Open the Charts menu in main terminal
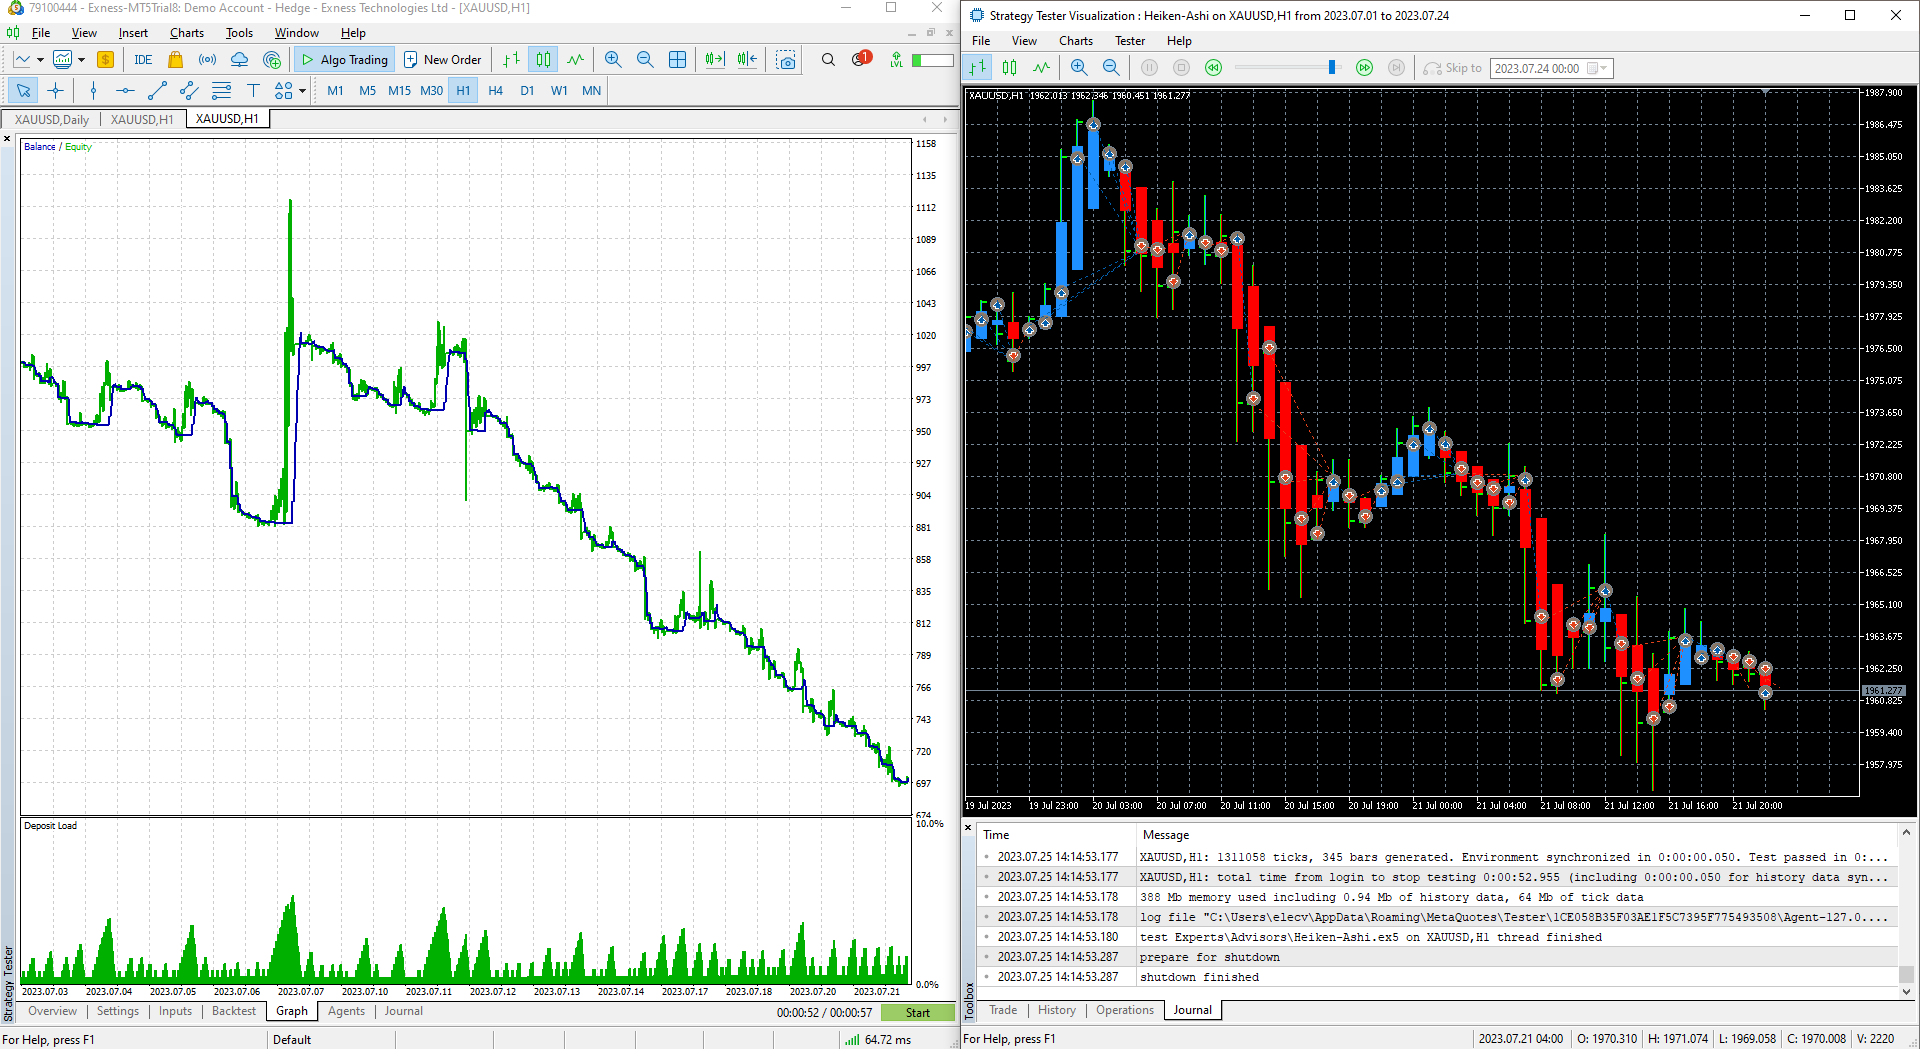The image size is (1920, 1049). (187, 33)
